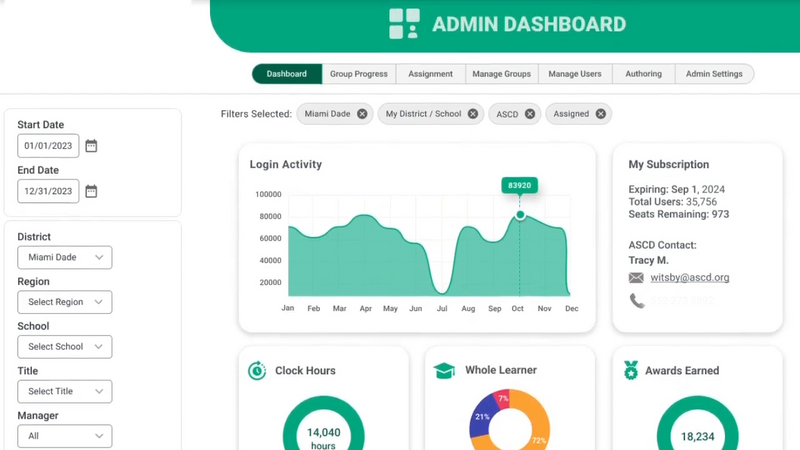
Task: Click the Tracy M. contact name
Action: (x=648, y=260)
